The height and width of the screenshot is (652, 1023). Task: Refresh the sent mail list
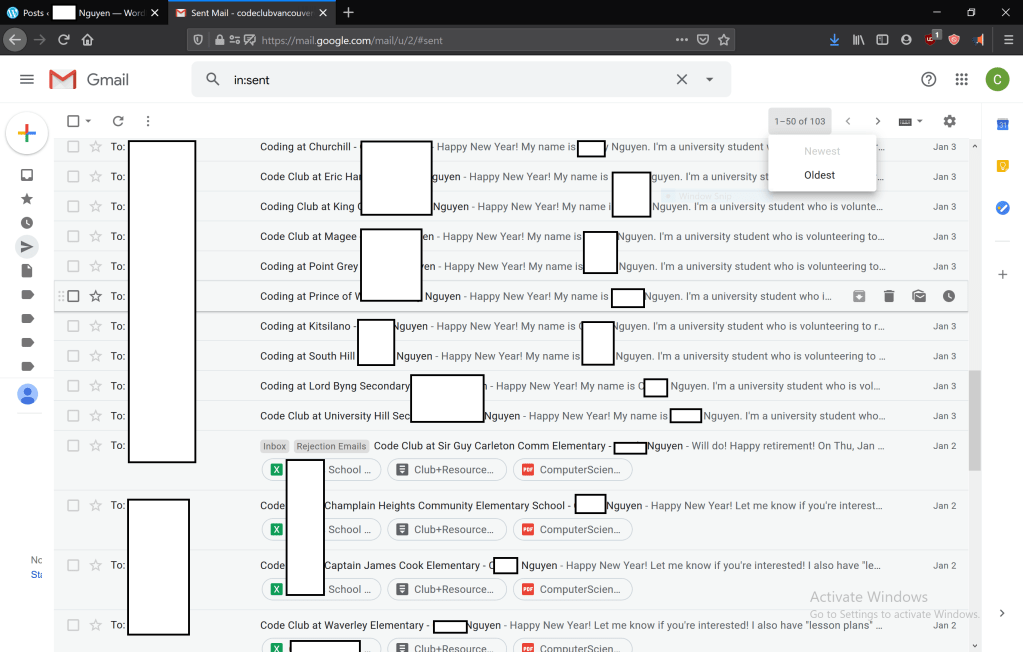(x=118, y=121)
